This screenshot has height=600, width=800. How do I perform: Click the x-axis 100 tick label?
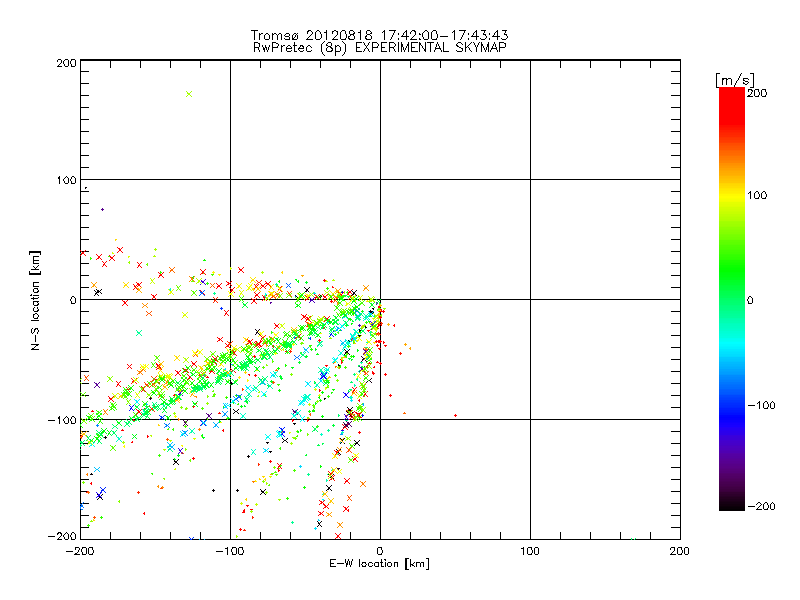pyautogui.click(x=530, y=550)
